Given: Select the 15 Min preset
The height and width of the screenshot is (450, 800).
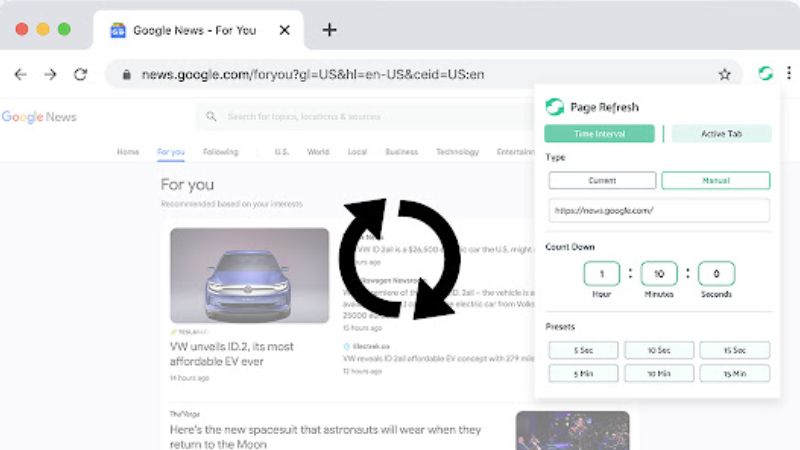Looking at the screenshot, I should tap(735, 373).
